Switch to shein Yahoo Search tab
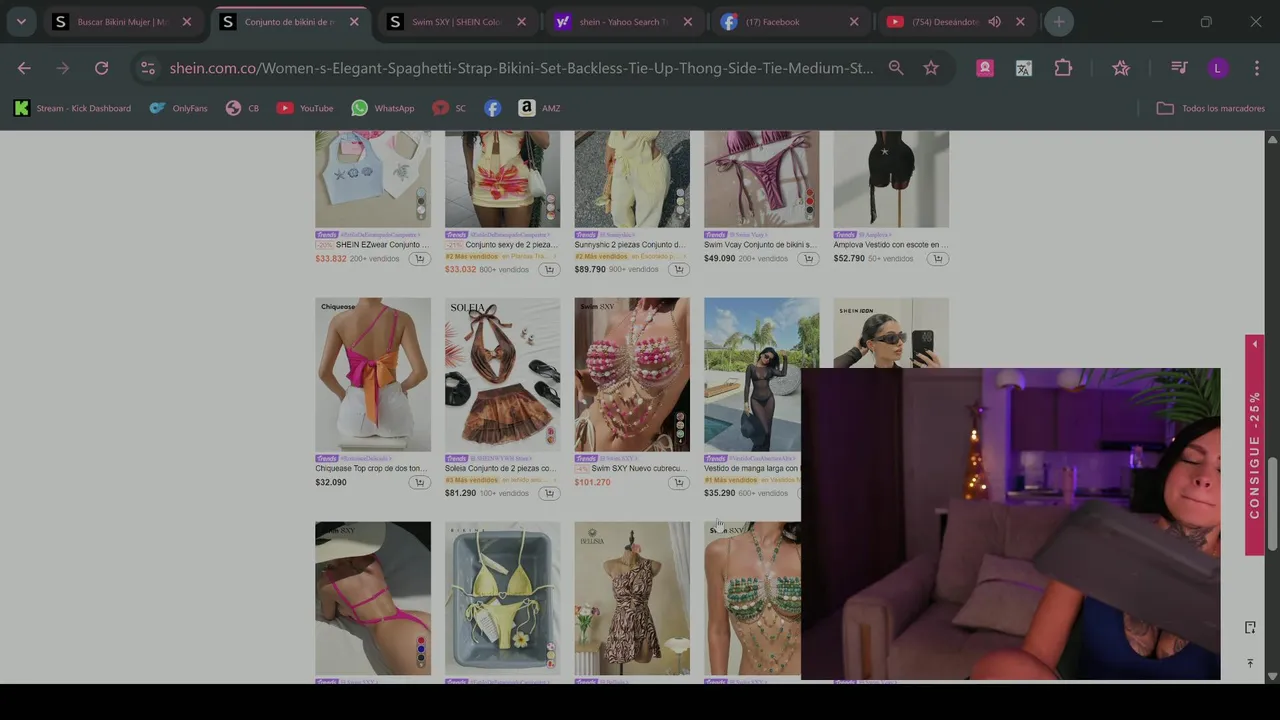The height and width of the screenshot is (720, 1280). click(624, 21)
